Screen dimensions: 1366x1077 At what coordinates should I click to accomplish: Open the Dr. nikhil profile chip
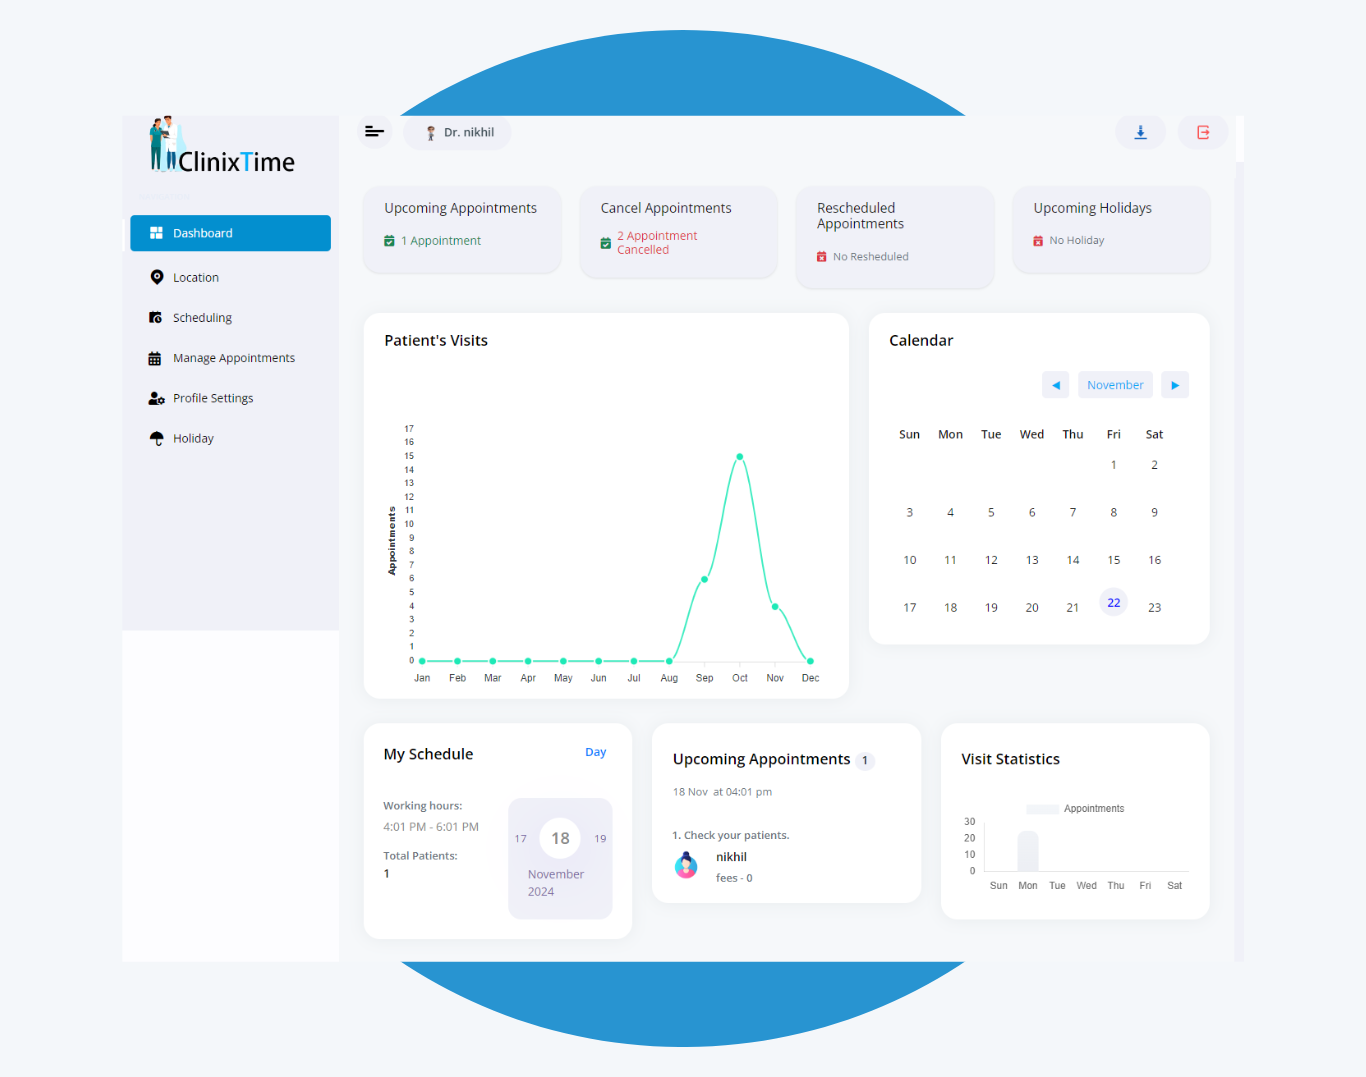pos(458,132)
